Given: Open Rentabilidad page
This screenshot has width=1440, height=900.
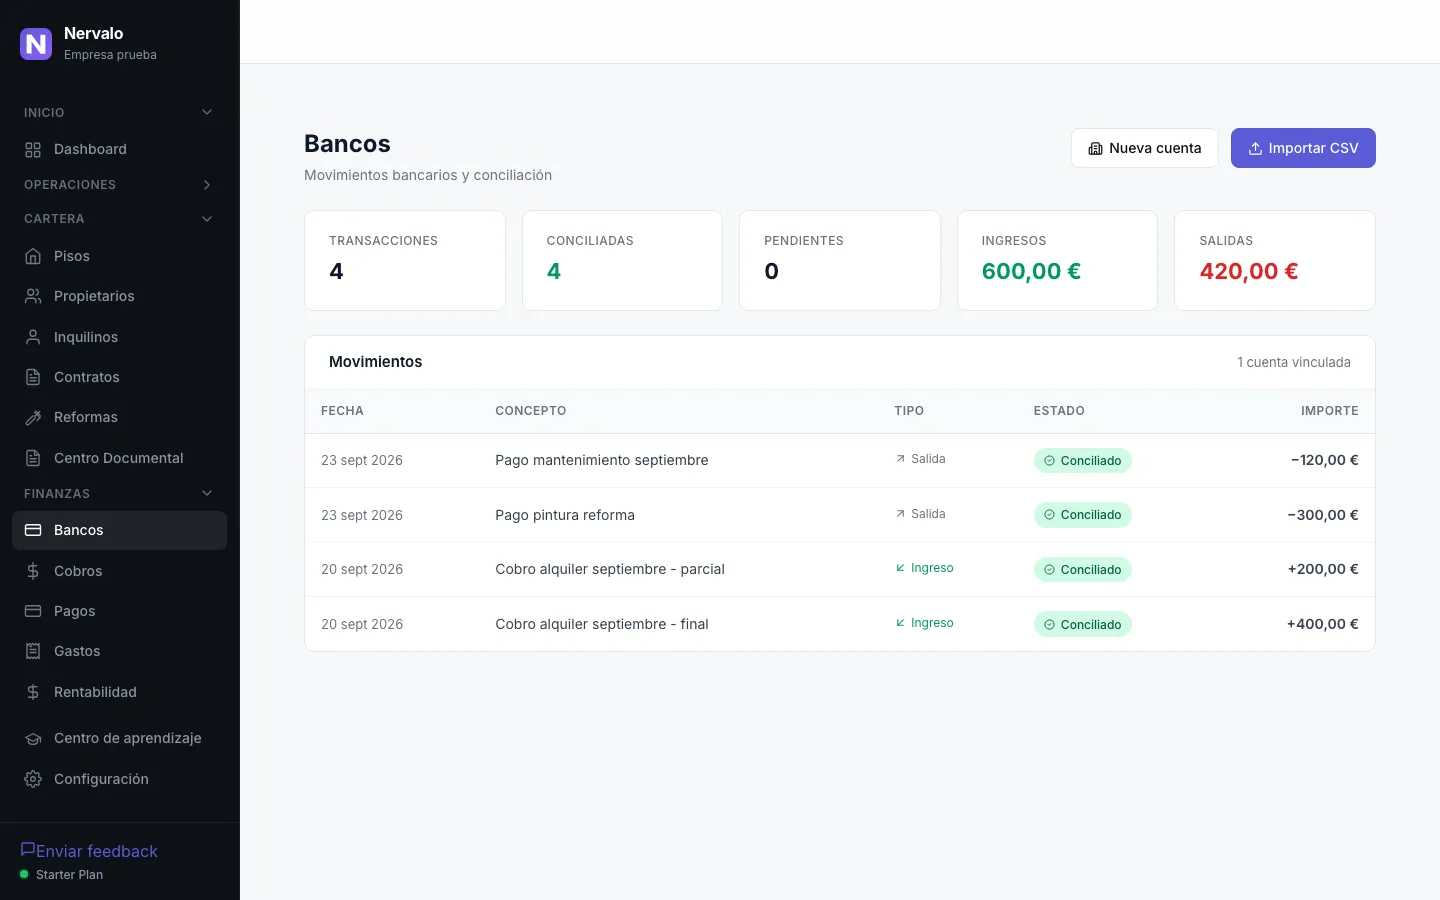Looking at the screenshot, I should pyautogui.click(x=119, y=692).
